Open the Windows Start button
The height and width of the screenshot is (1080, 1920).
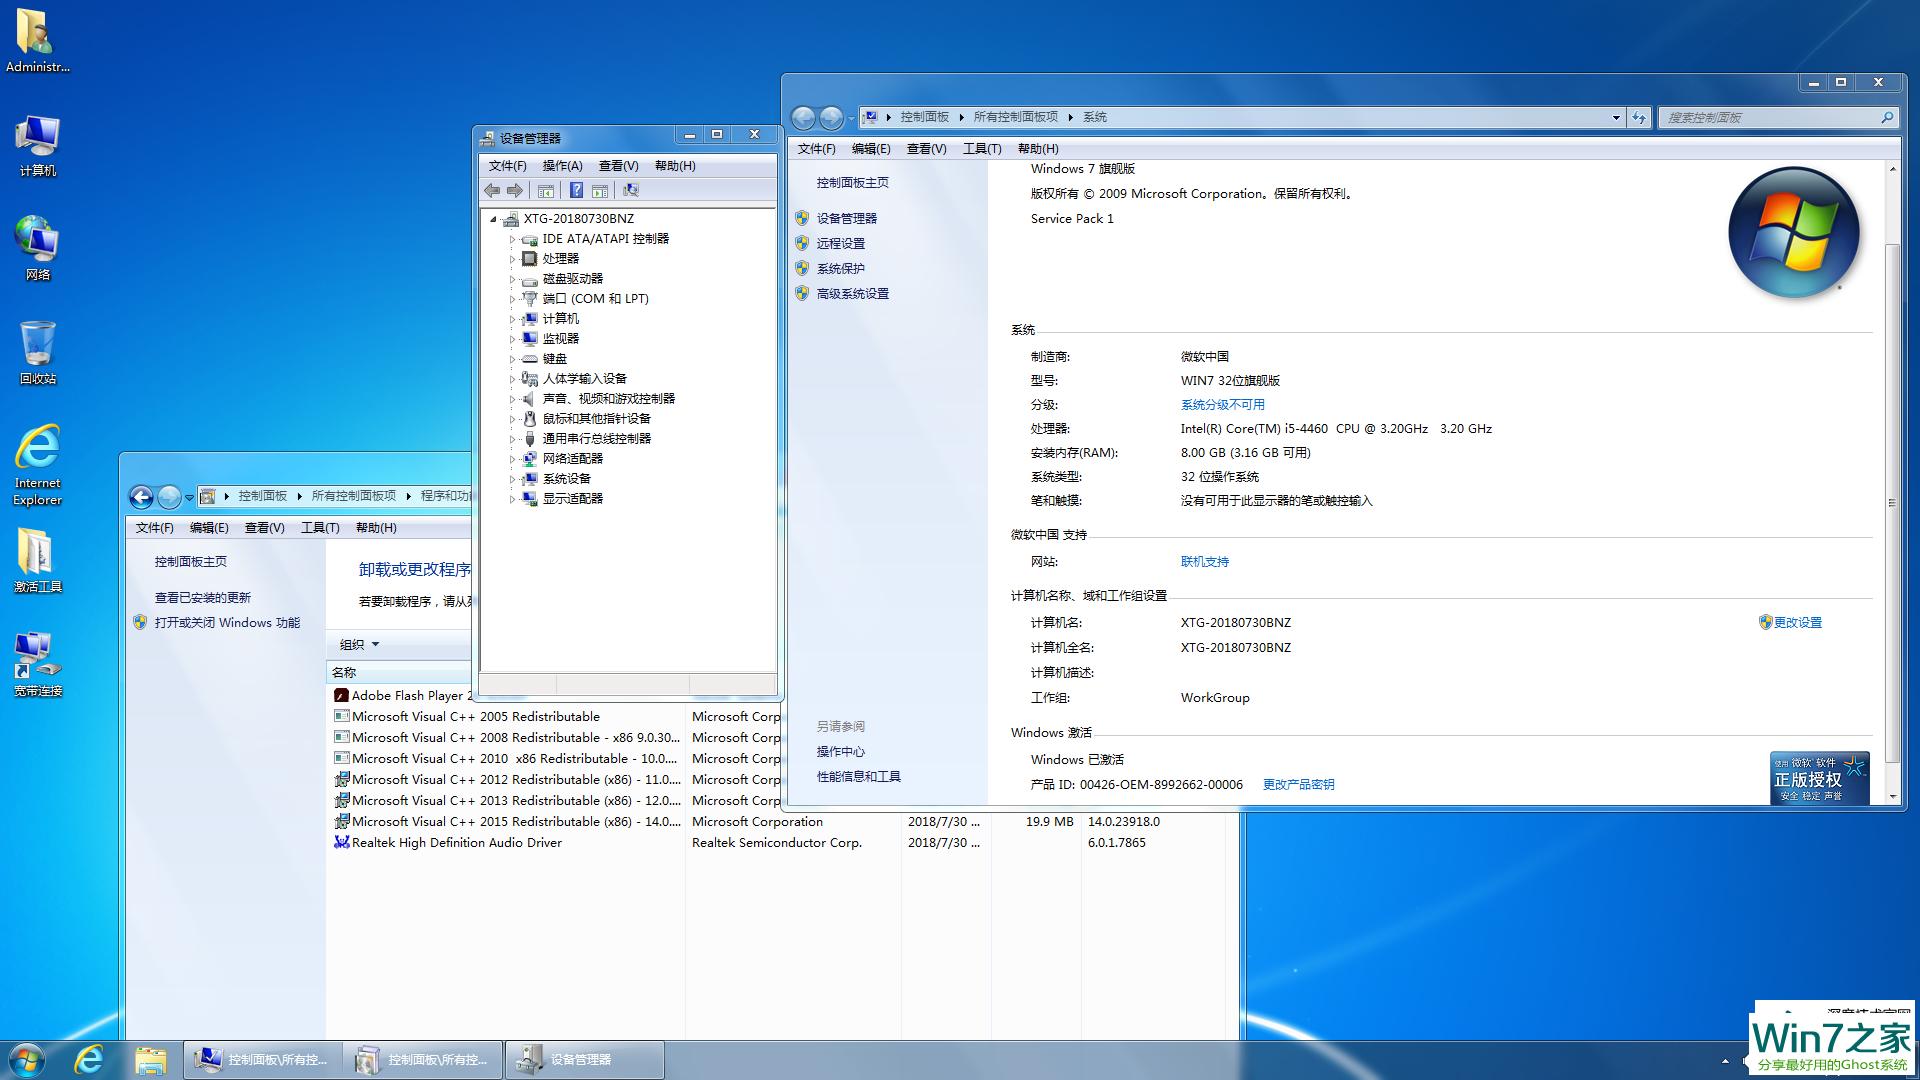pyautogui.click(x=27, y=1060)
